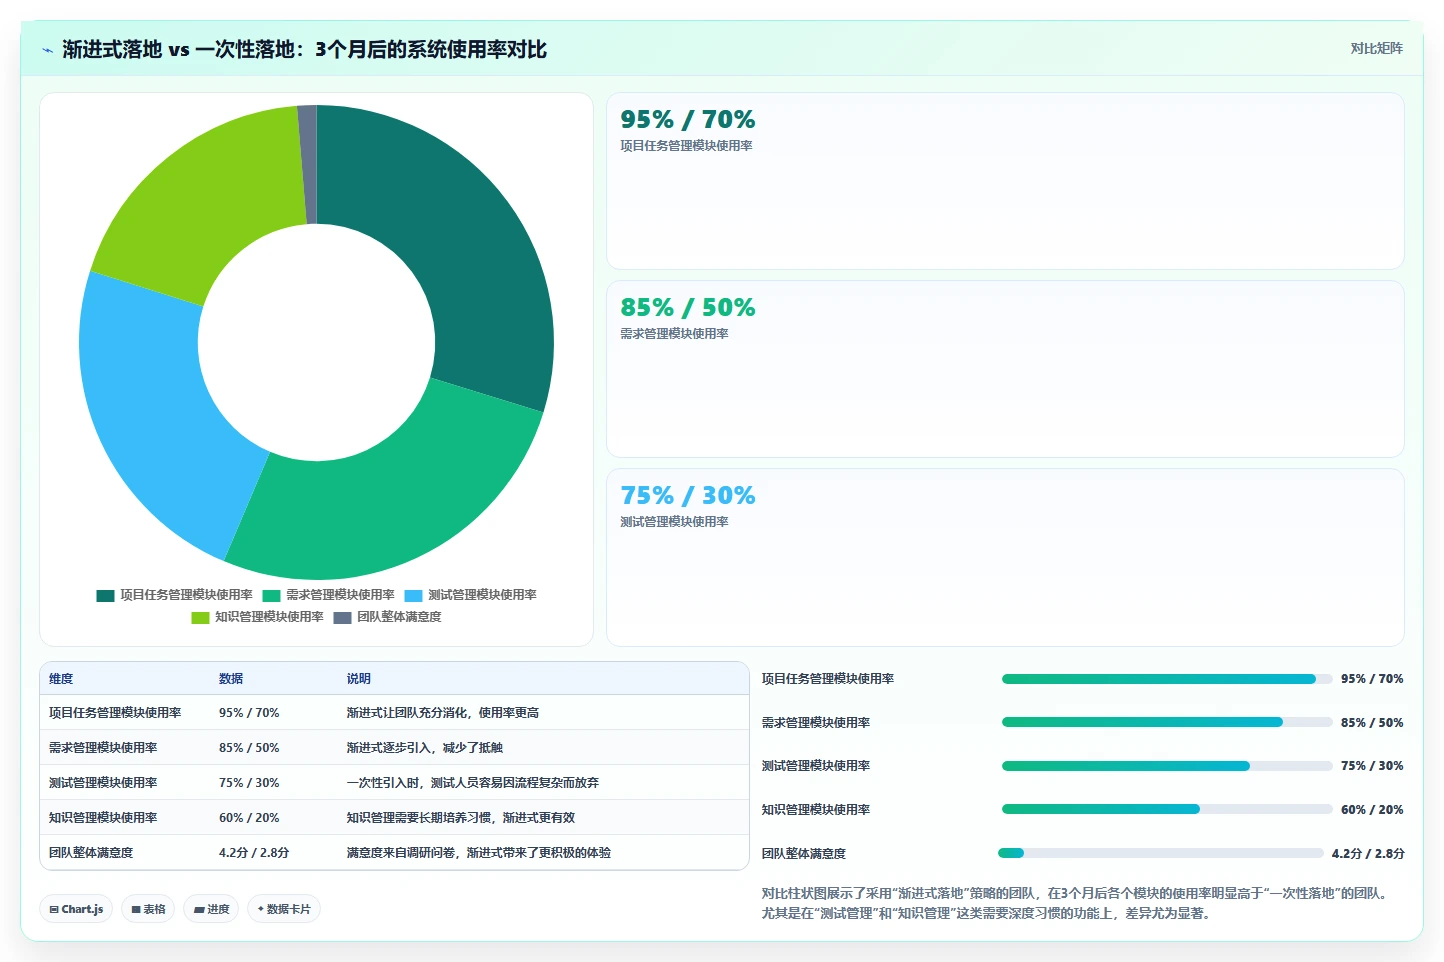Click progress bar for 测试管理模块使用率
This screenshot has height=962, width=1444.
[x=1167, y=766]
